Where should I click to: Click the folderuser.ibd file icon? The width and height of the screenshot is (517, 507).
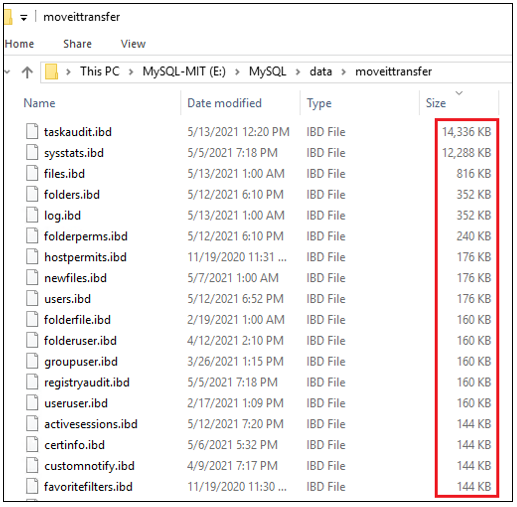point(32,340)
